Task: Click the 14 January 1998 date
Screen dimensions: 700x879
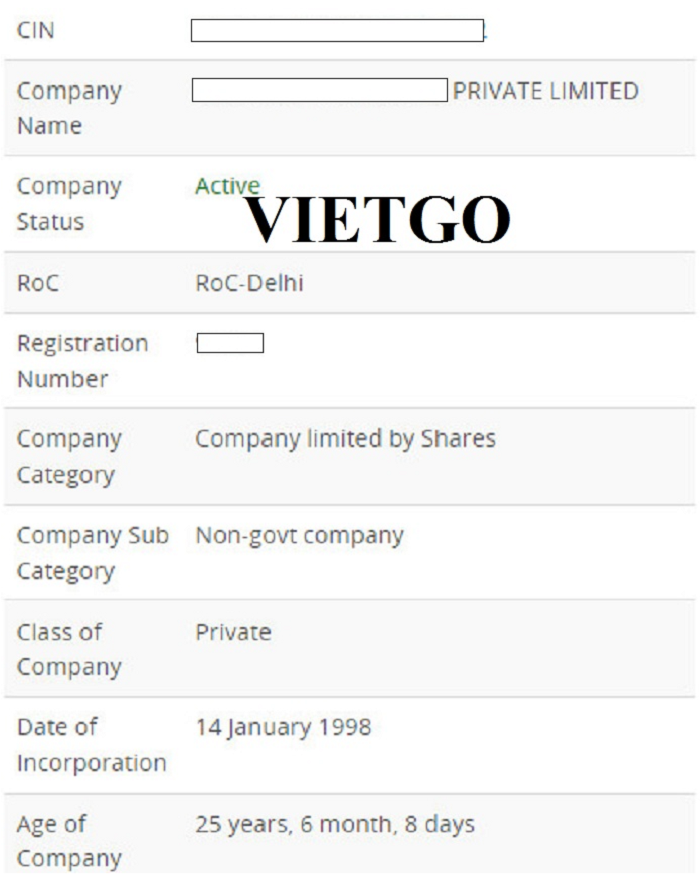Action: (282, 727)
